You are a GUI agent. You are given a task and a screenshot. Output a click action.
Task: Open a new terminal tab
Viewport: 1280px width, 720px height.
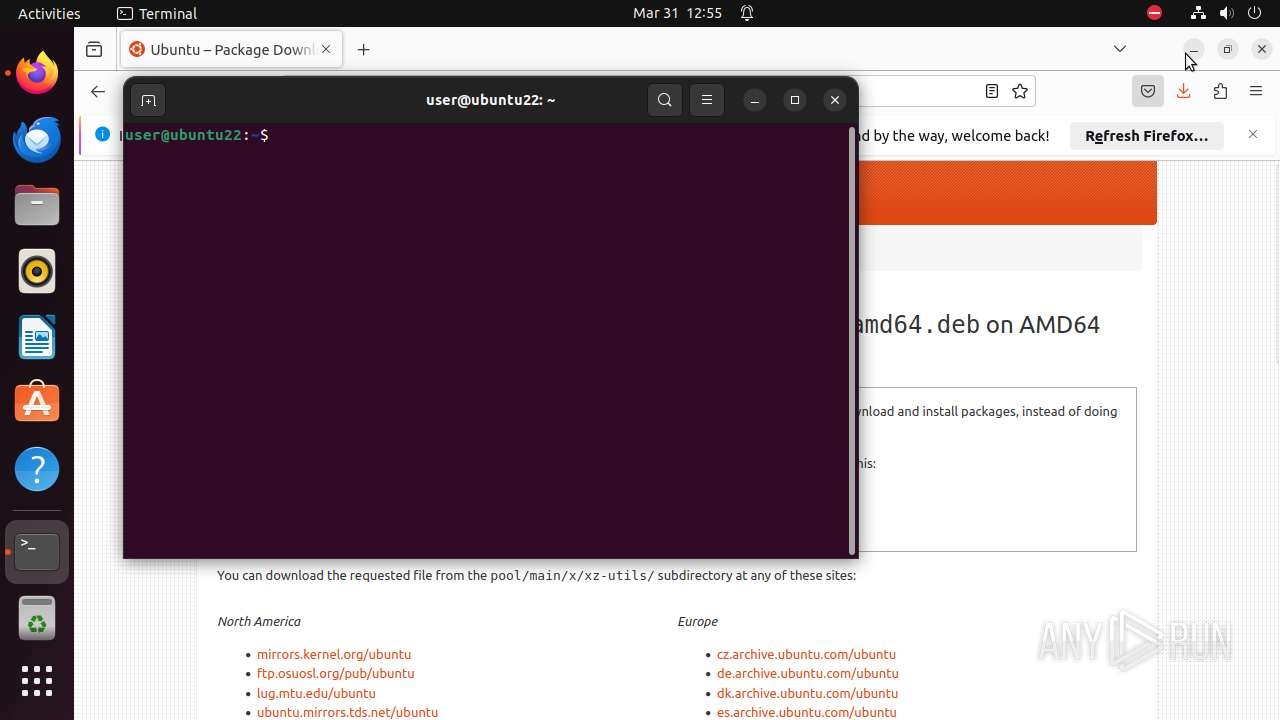click(148, 100)
